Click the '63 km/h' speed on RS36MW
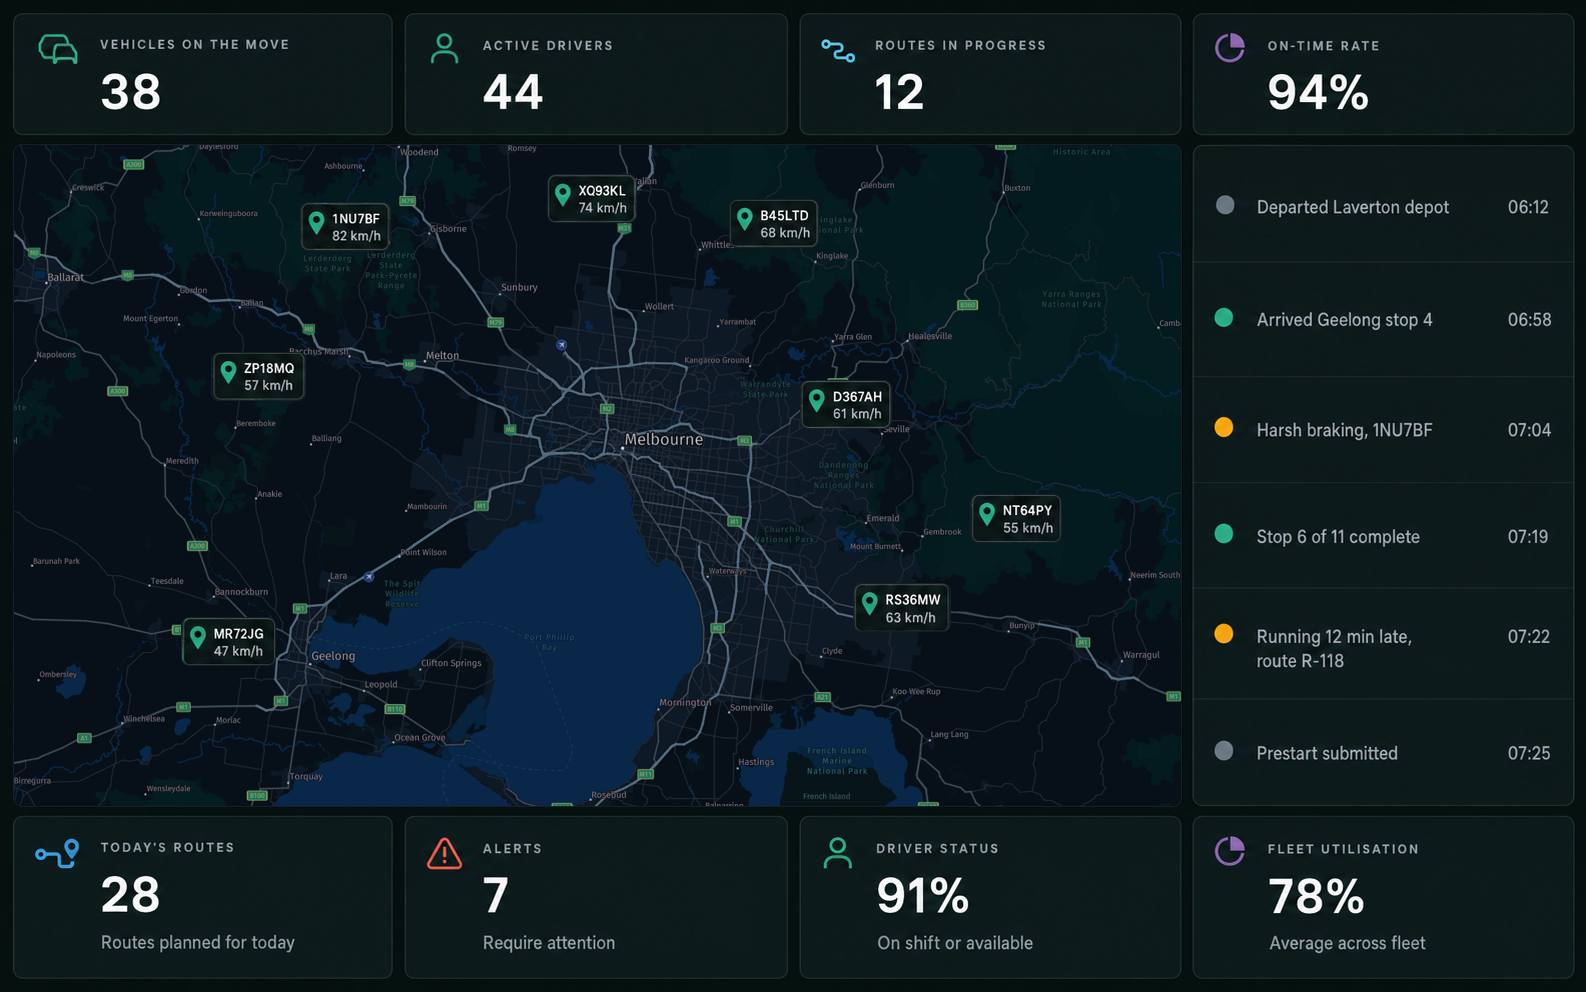 [911, 618]
